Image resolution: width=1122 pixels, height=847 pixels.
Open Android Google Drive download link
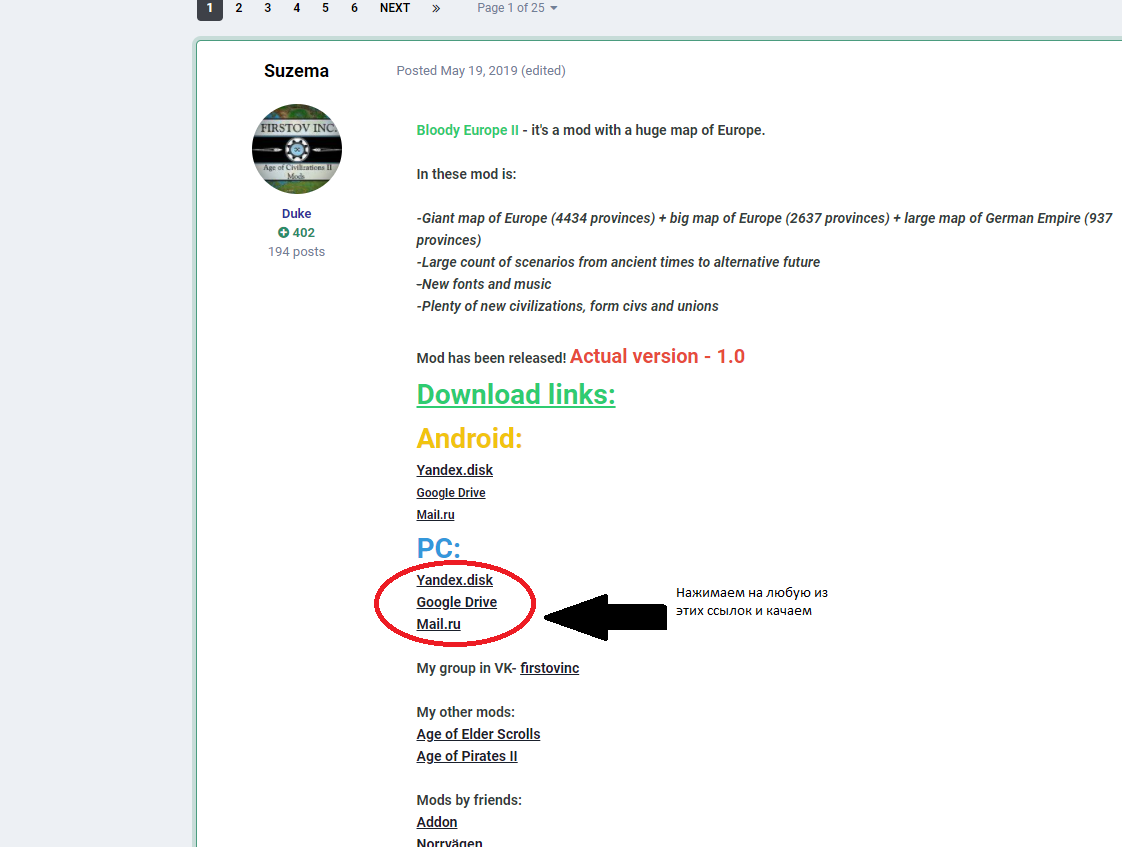point(451,493)
